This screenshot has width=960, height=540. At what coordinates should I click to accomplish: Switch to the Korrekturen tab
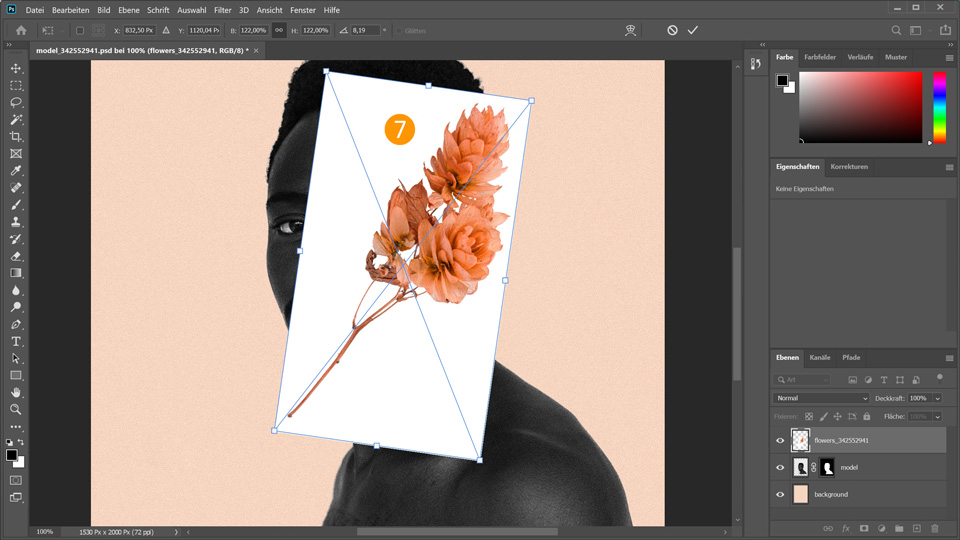coord(849,167)
